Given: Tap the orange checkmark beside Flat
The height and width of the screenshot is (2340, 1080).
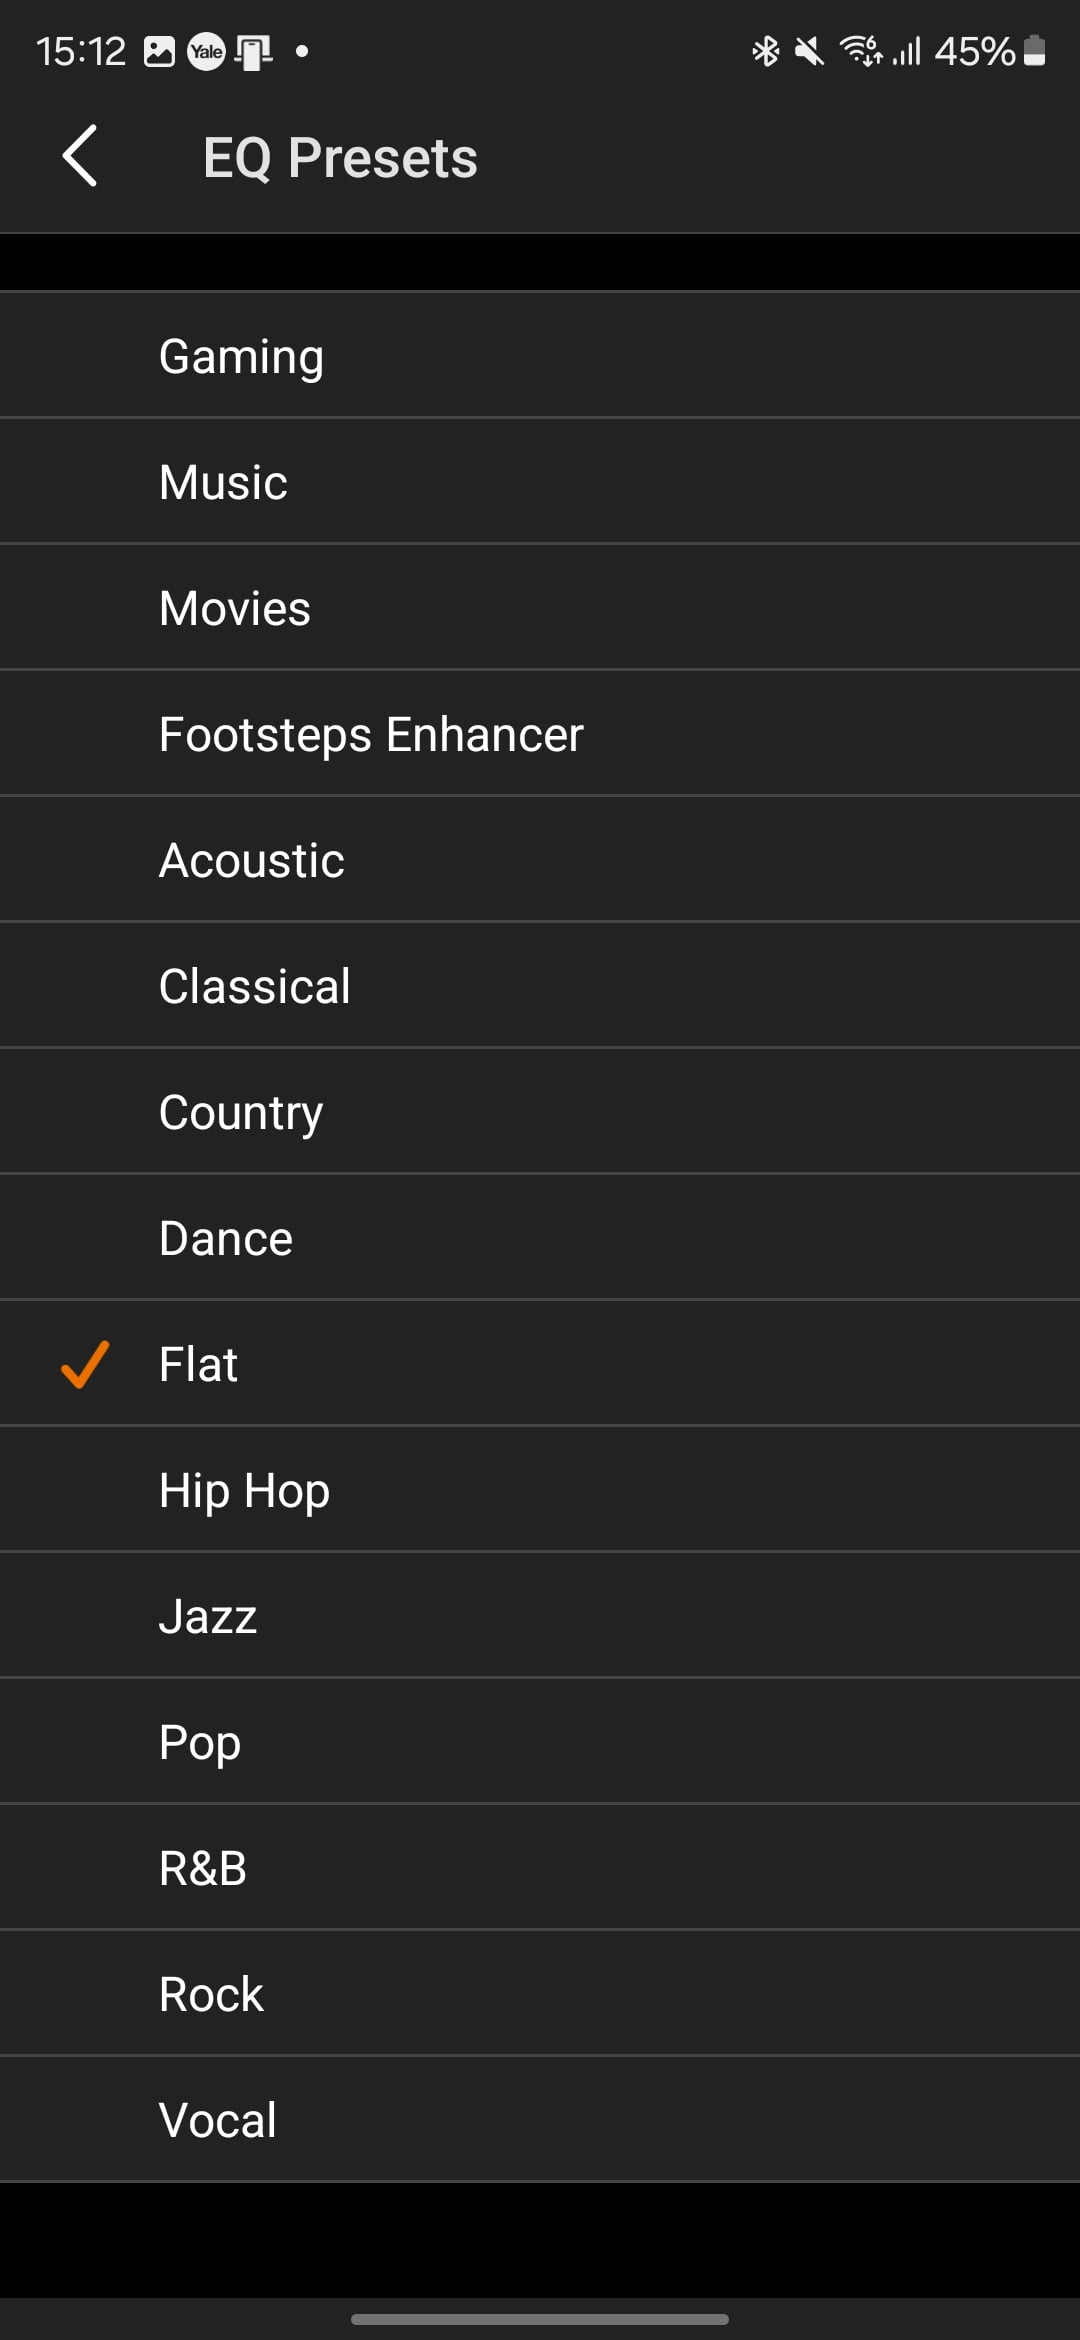Looking at the screenshot, I should (85, 1364).
